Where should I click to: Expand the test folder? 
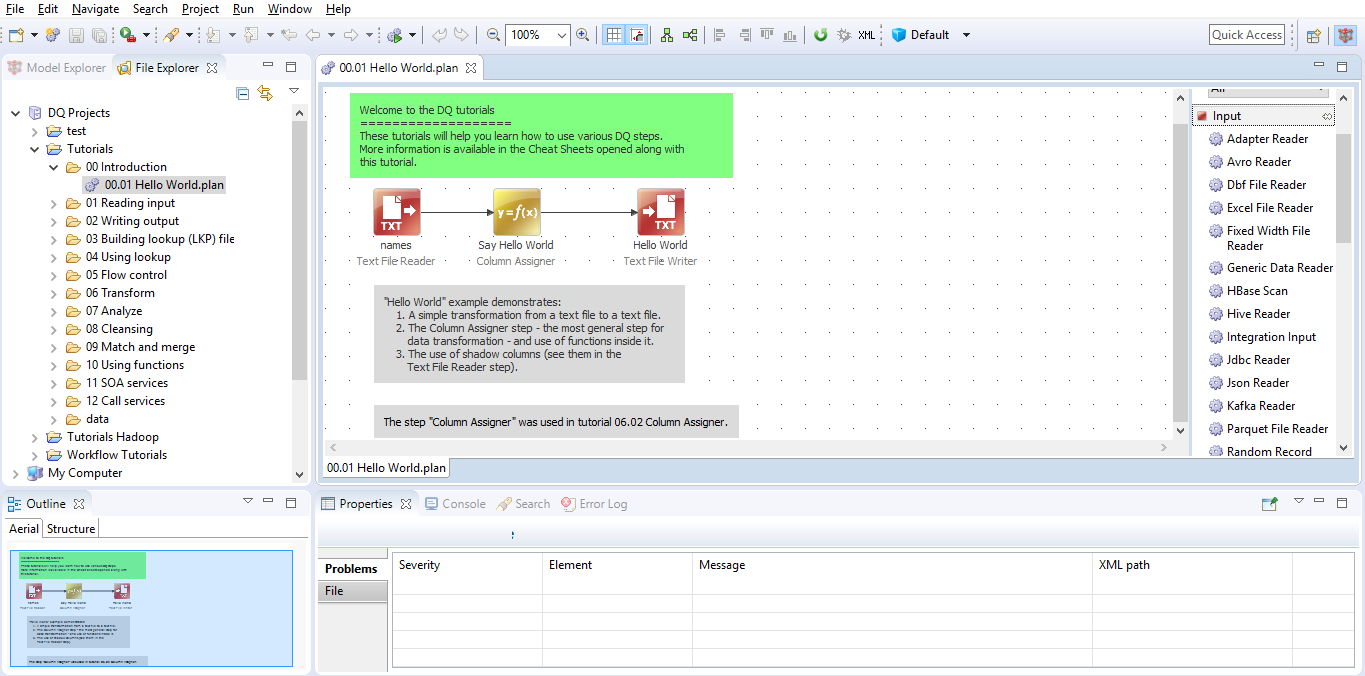(35, 131)
